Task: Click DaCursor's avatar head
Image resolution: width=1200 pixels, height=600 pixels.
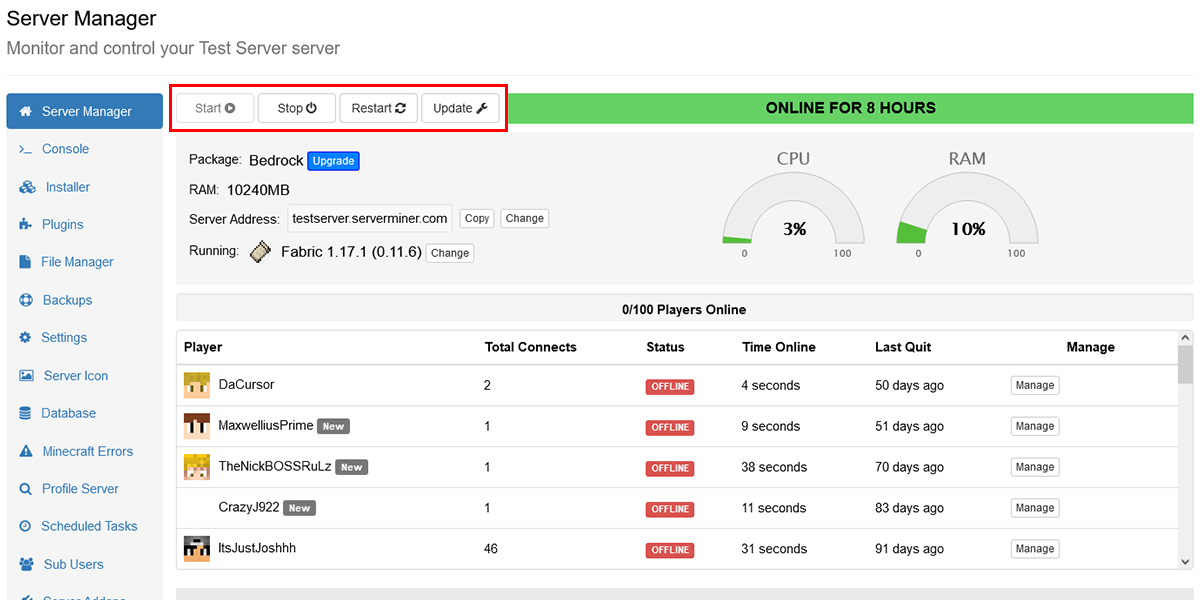Action: tap(197, 385)
